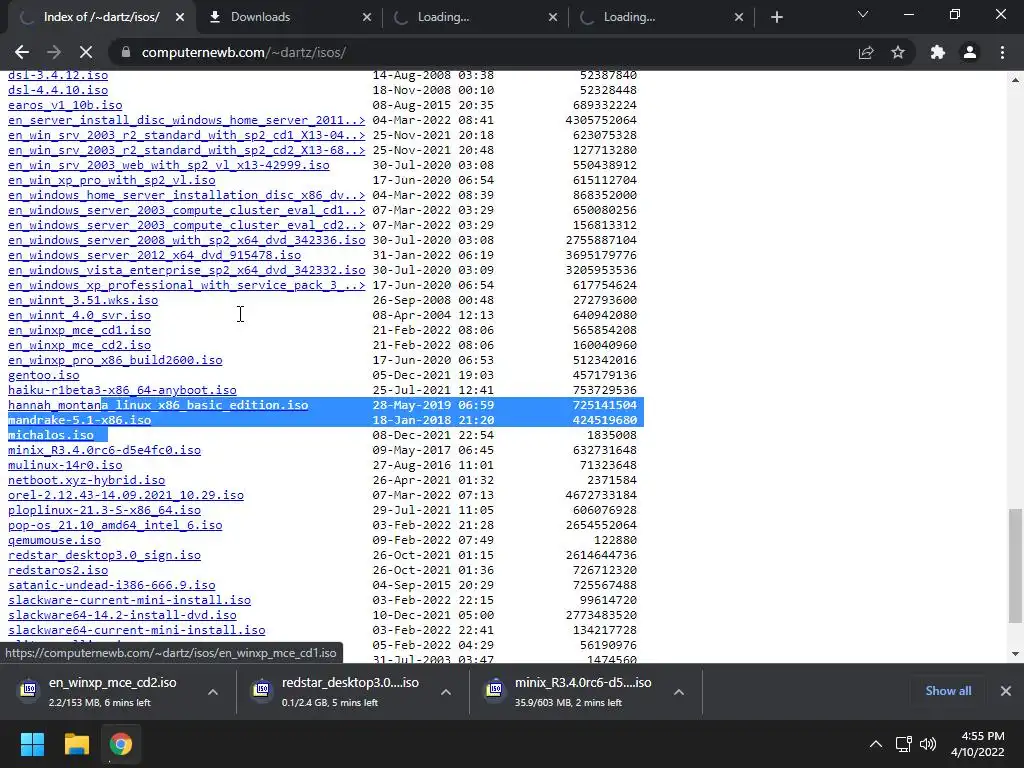This screenshot has height=768, width=1024.
Task: Open en_winxp_mce_cd1.iso link
Action: (79, 330)
